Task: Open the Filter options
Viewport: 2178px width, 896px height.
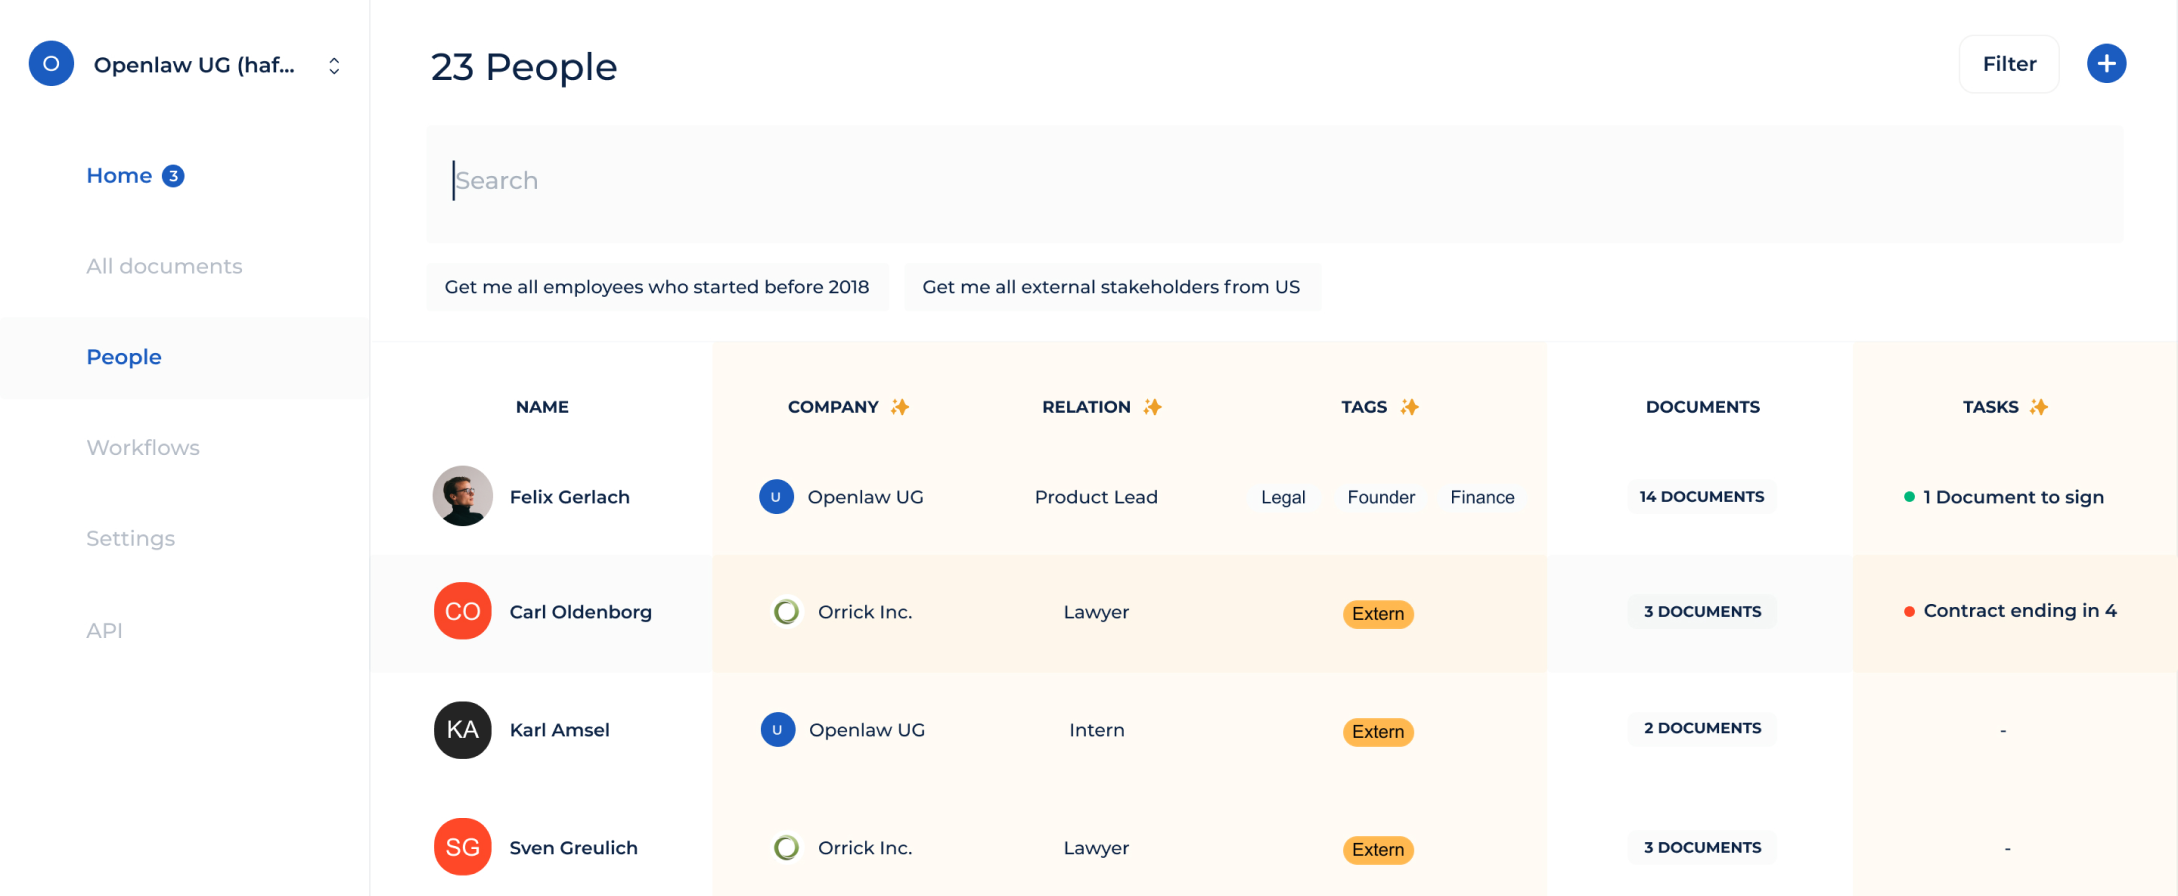Action: tap(2008, 64)
